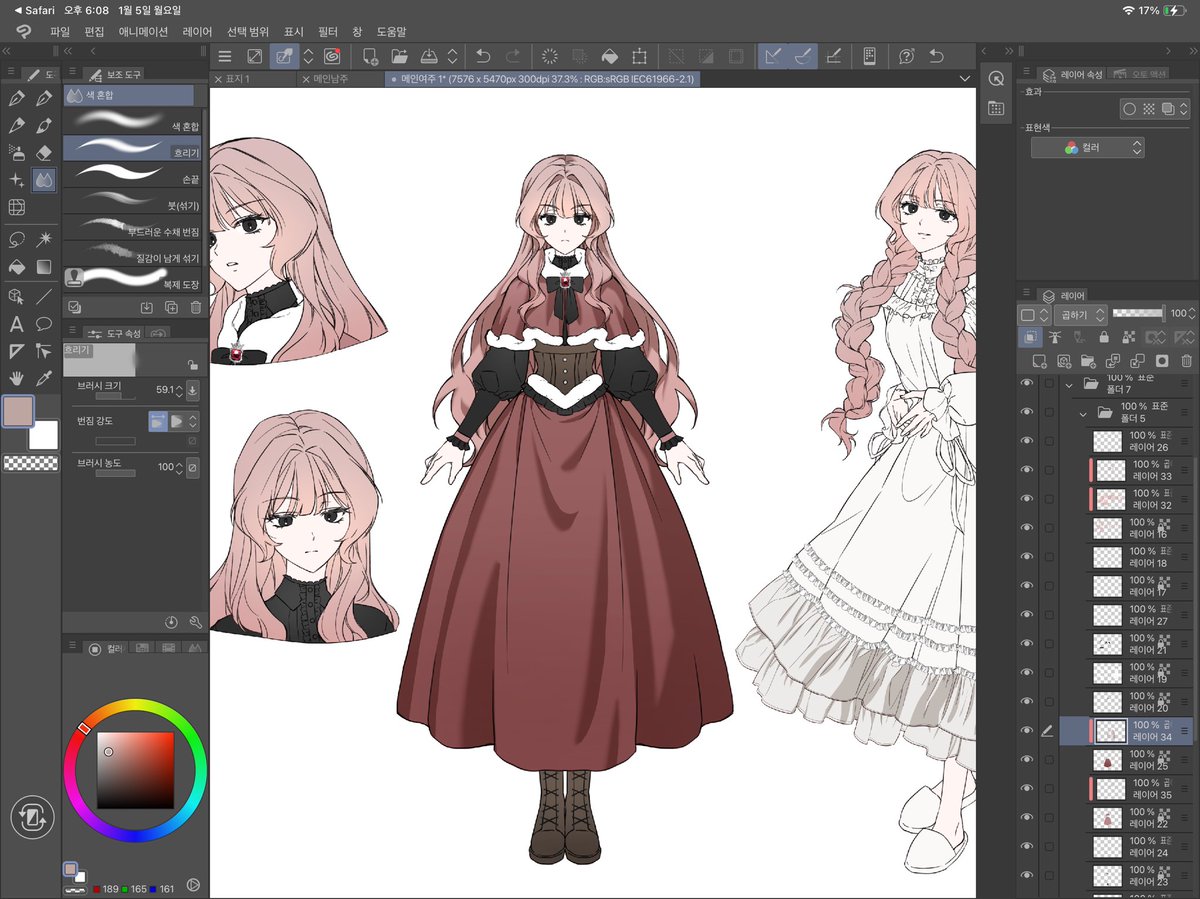Create new raster layer in Layer panel
The image size is (1200, 899).
coord(1039,361)
